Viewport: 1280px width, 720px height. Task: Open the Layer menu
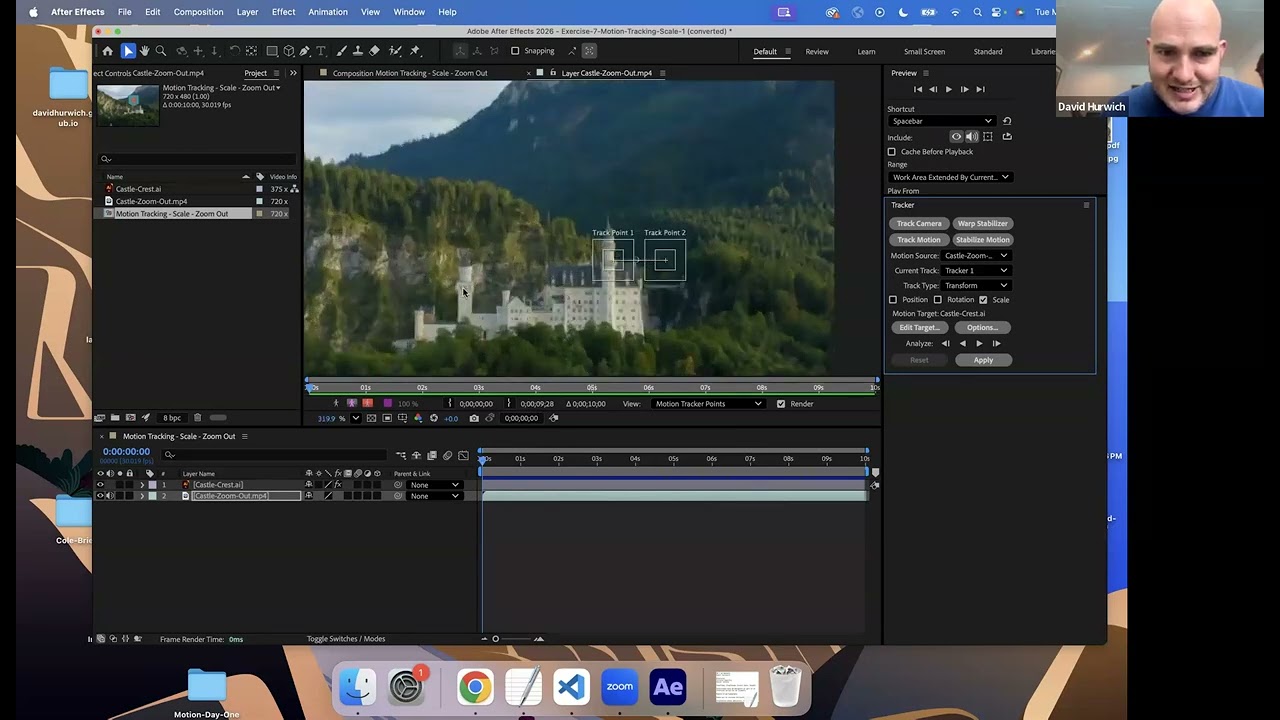(247, 12)
